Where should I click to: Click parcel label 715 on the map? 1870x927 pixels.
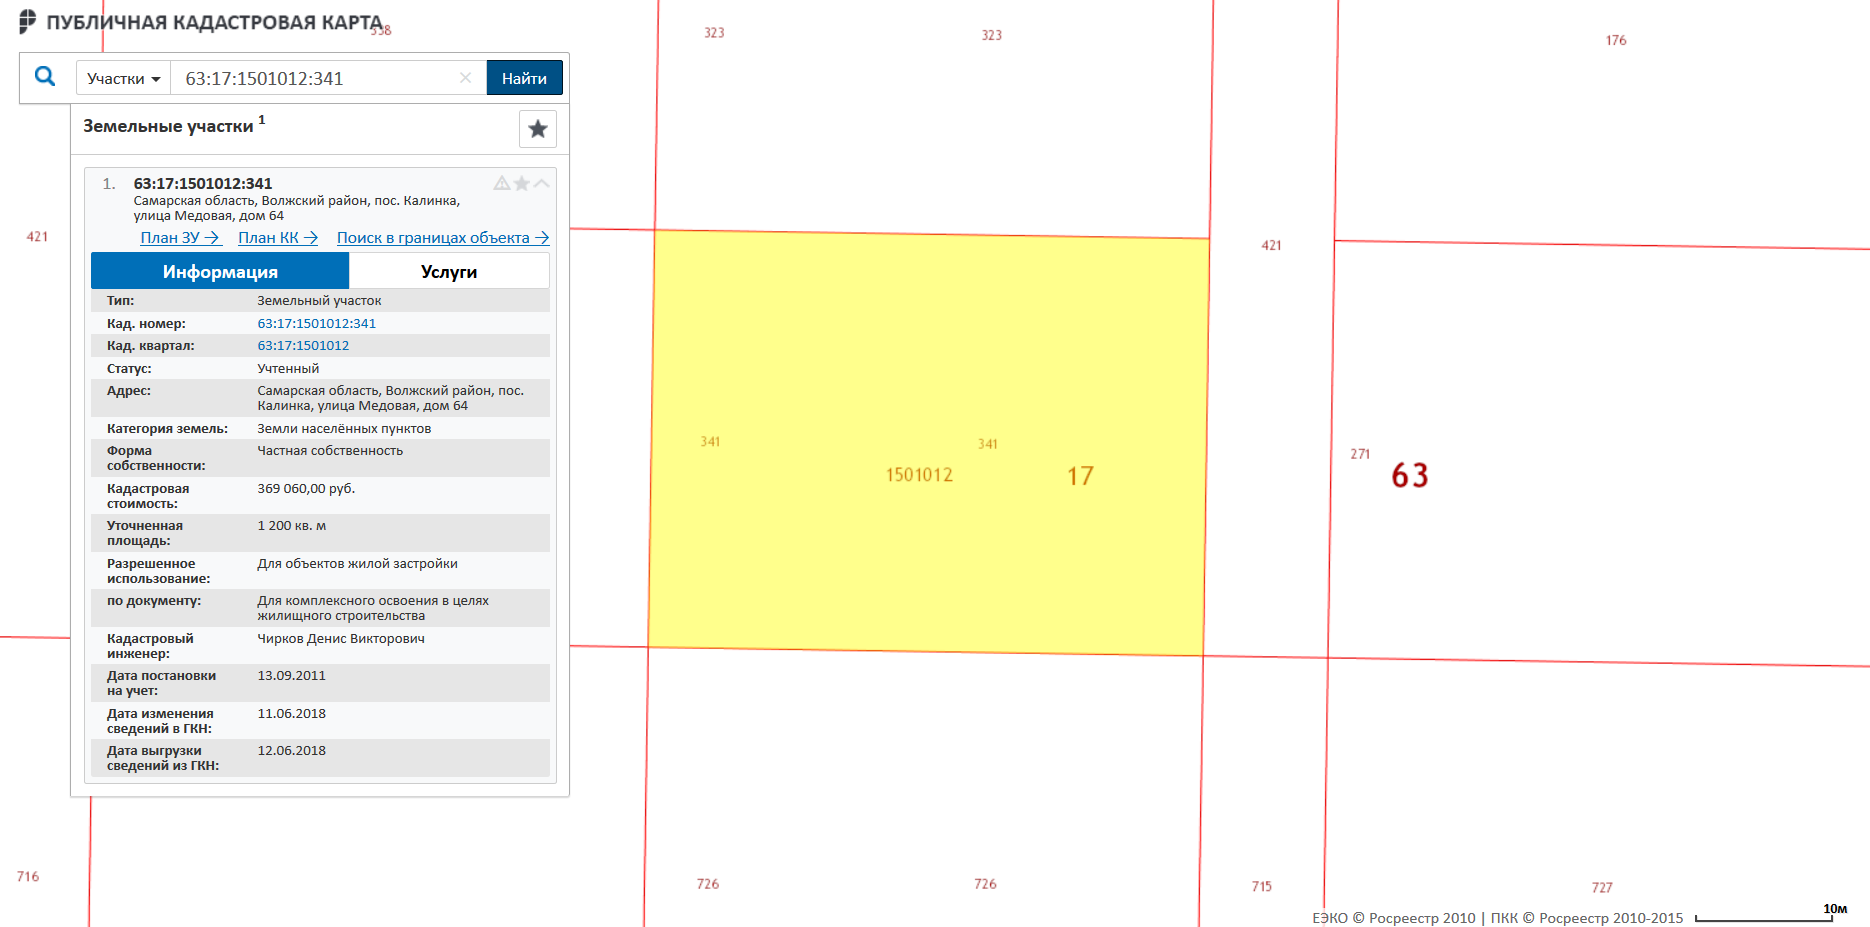pyautogui.click(x=1262, y=886)
